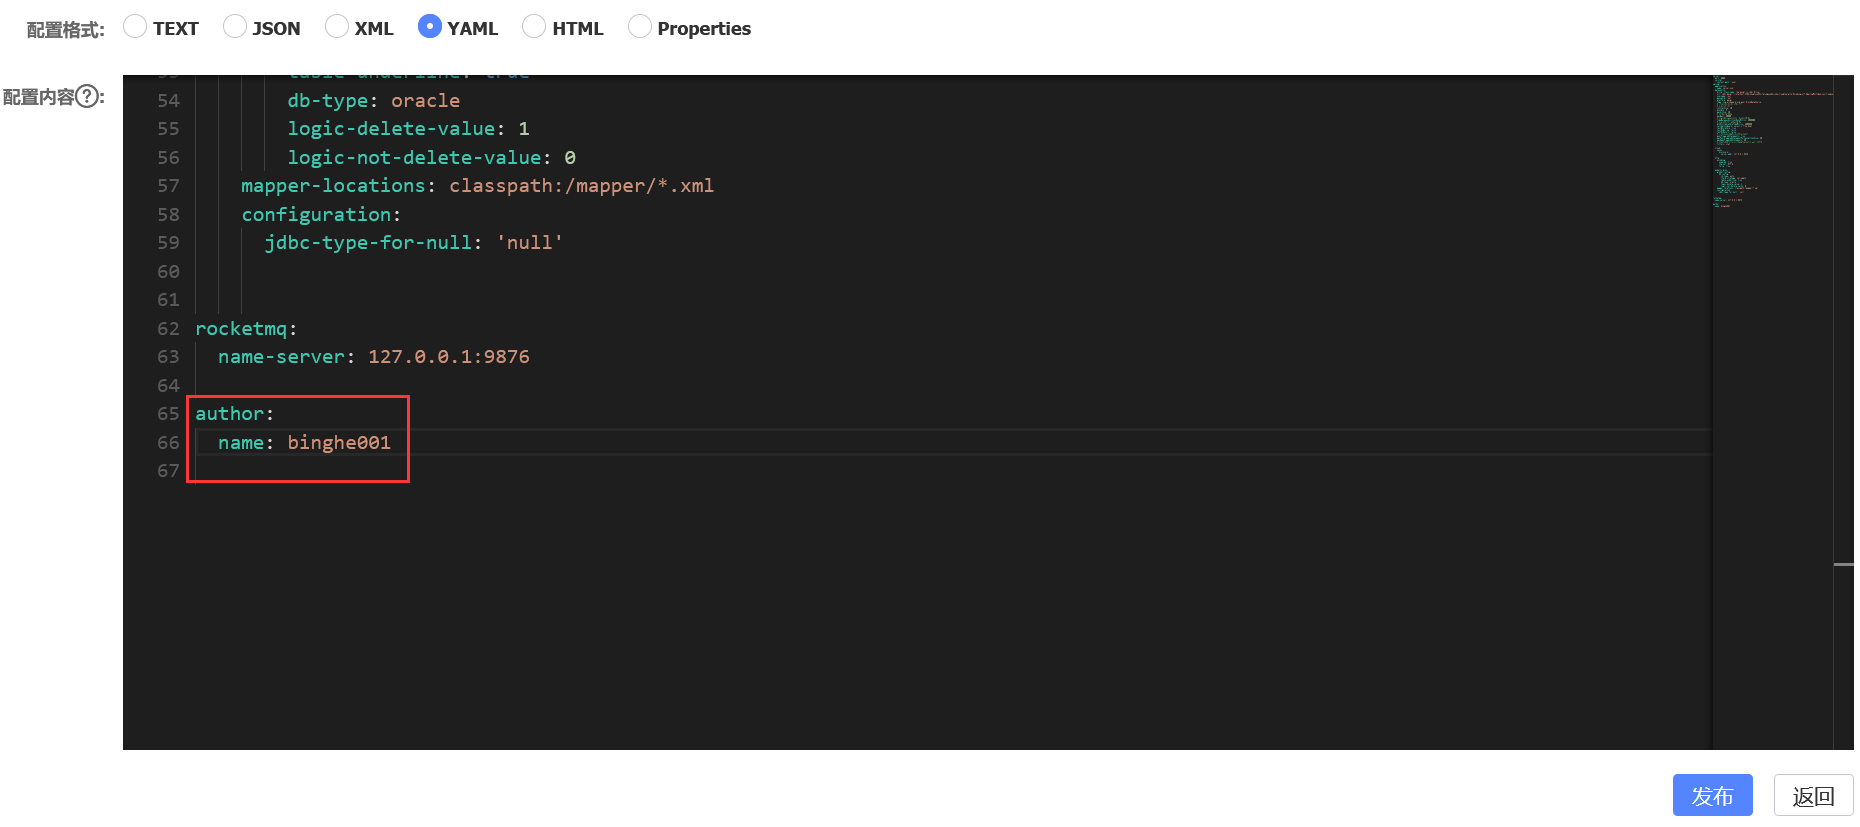
Task: Click line number 67 in the gutter
Action: 168,471
